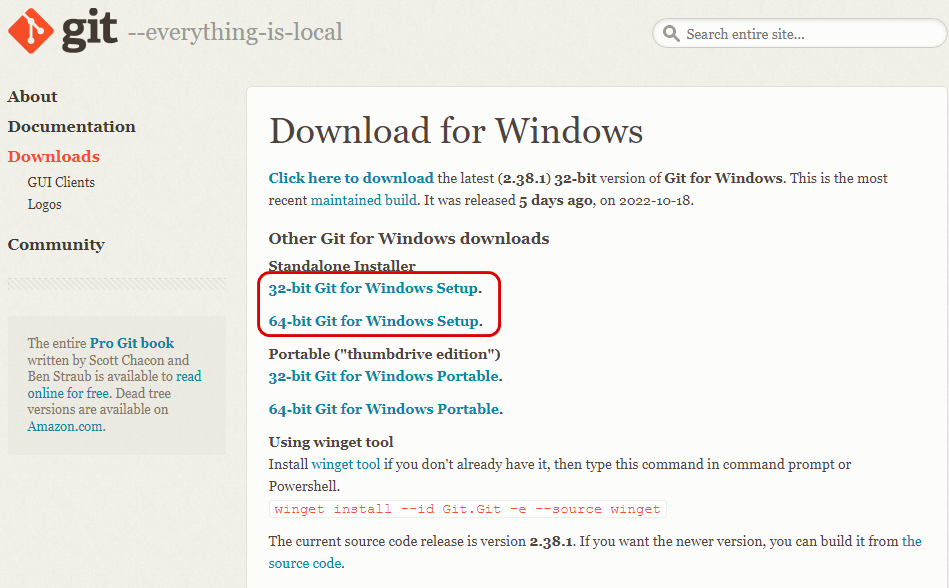Viewport: 949px width, 588px height.
Task: Open the Downloads section
Action: point(53,157)
